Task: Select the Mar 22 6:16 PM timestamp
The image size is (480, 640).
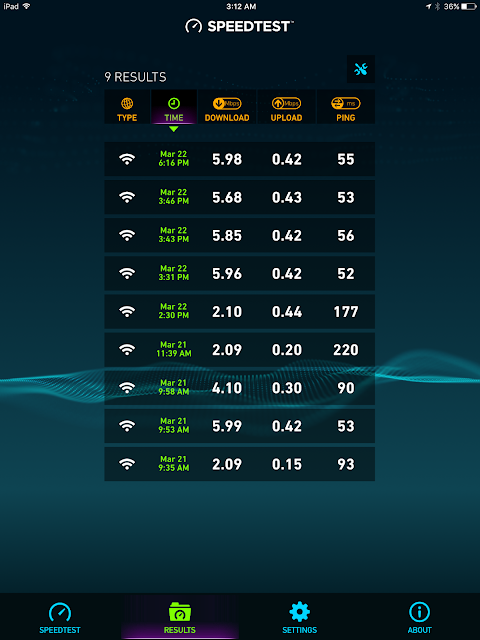Action: coord(174,158)
